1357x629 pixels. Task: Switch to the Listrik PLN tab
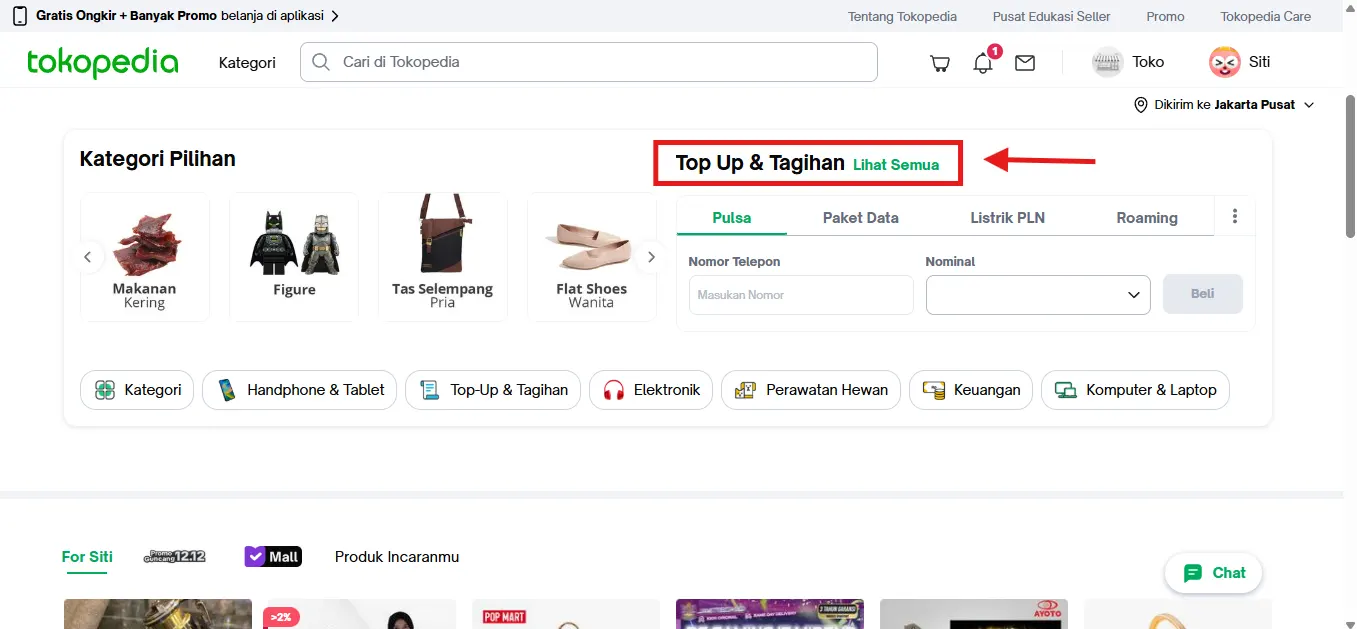(x=1007, y=217)
